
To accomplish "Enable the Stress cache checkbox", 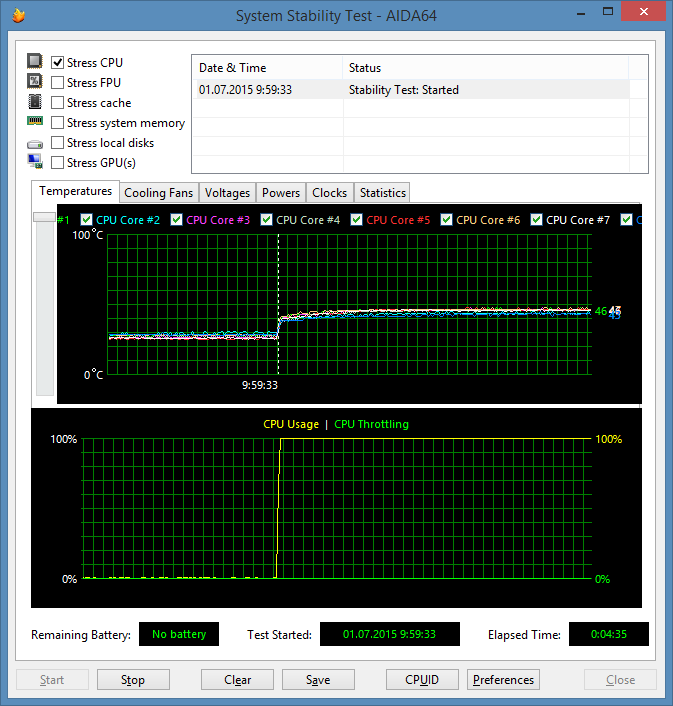I will tap(57, 103).
